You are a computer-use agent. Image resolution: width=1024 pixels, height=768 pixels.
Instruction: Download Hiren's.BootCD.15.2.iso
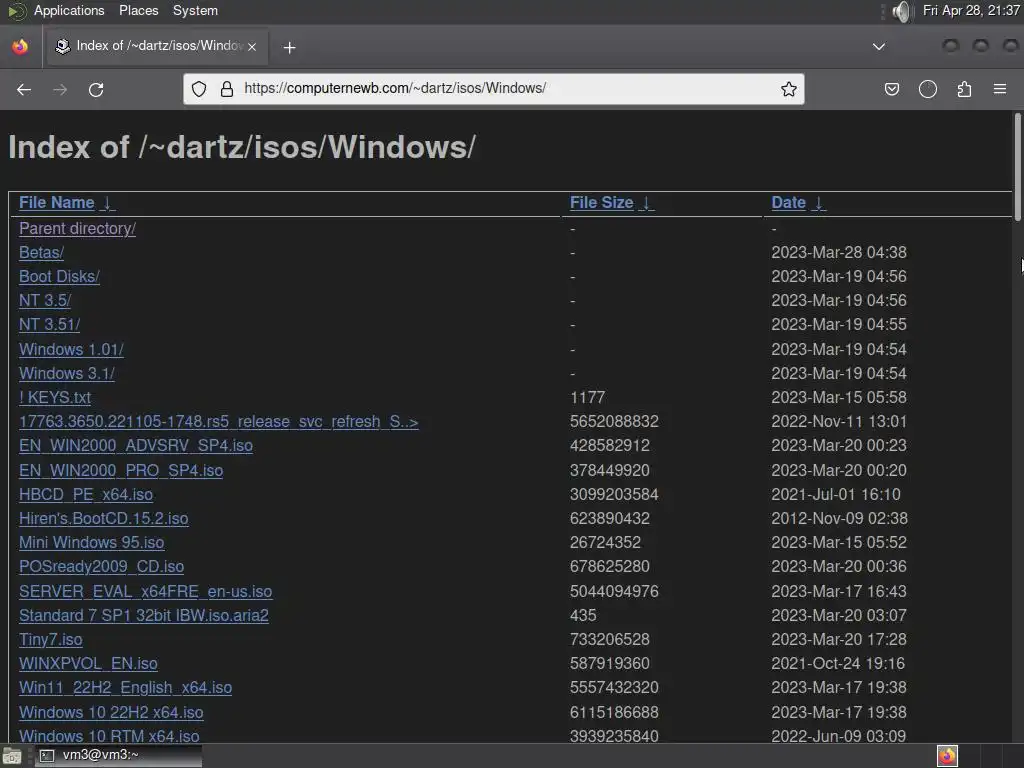103,519
